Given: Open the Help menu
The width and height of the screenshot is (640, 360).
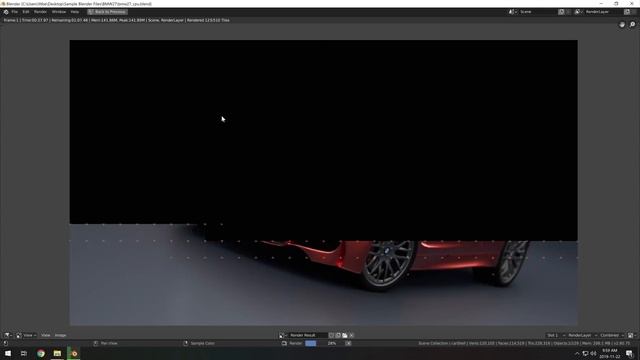Looking at the screenshot, I should [75, 12].
